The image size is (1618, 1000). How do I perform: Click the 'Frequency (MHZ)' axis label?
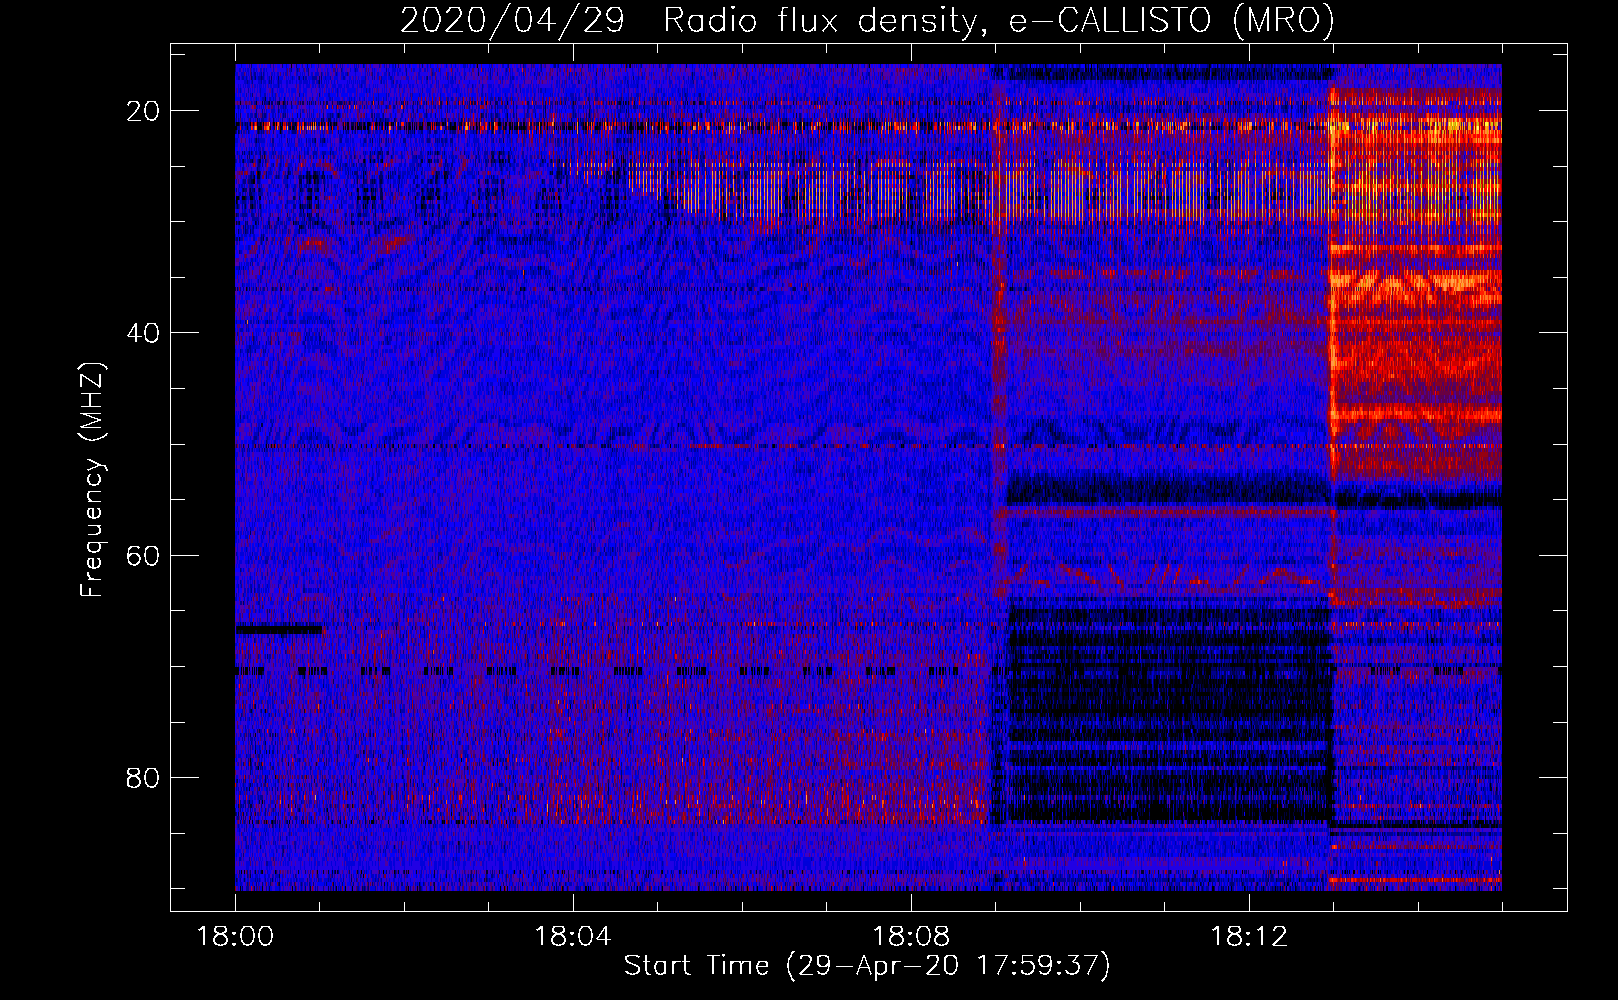click(92, 478)
